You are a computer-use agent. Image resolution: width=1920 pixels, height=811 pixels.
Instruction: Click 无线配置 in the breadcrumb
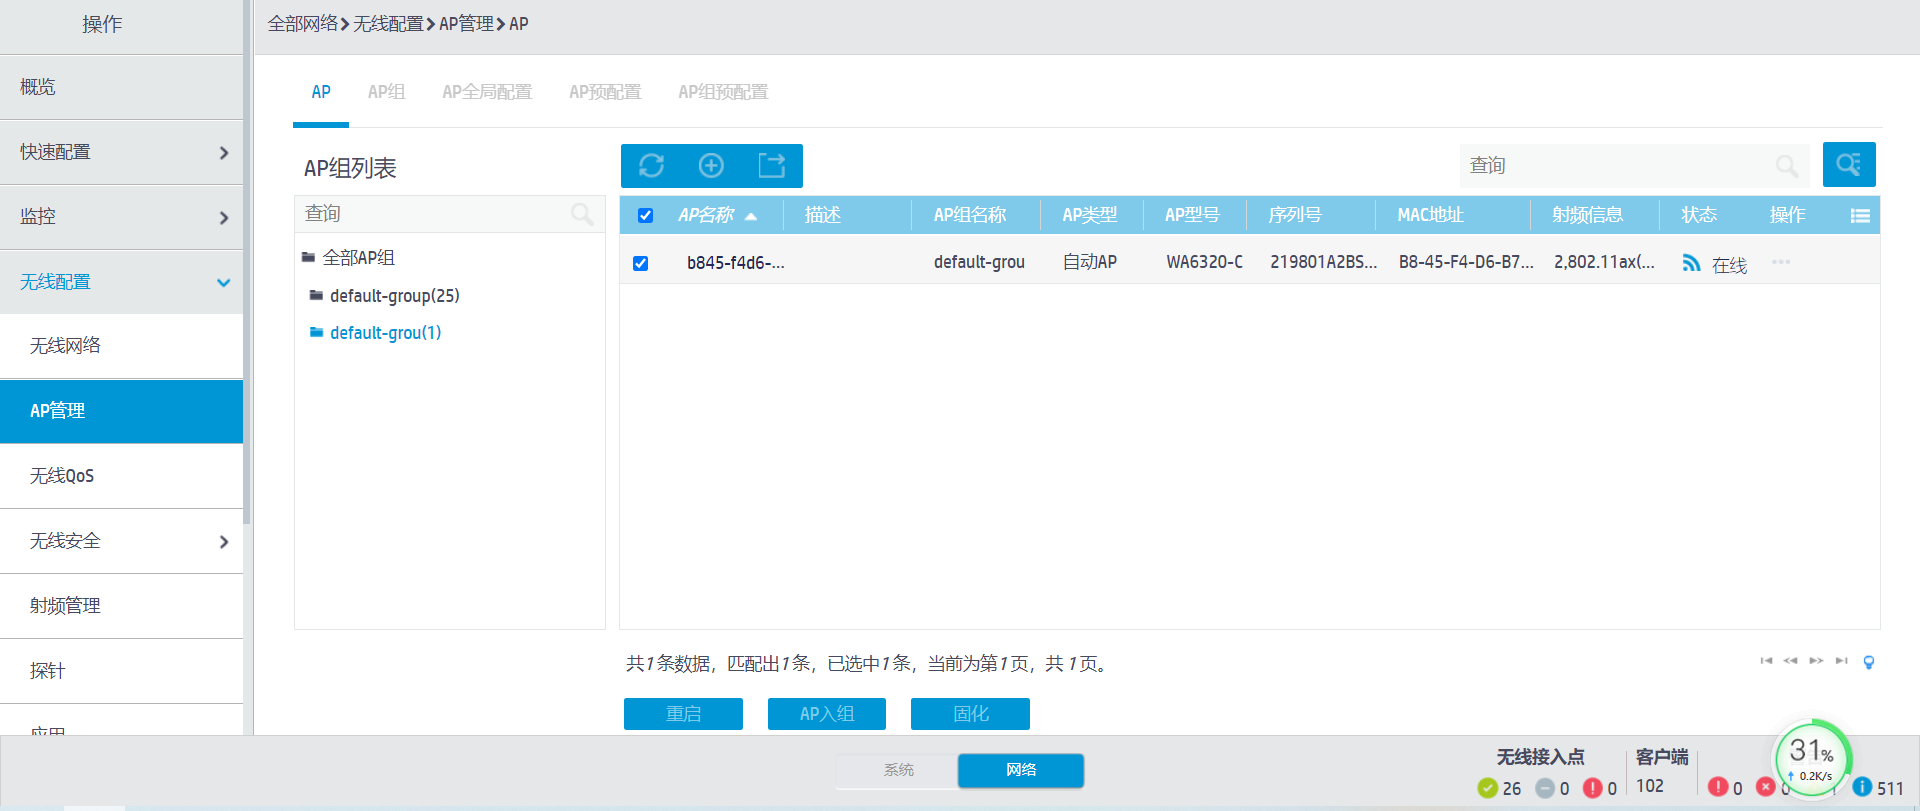click(389, 24)
